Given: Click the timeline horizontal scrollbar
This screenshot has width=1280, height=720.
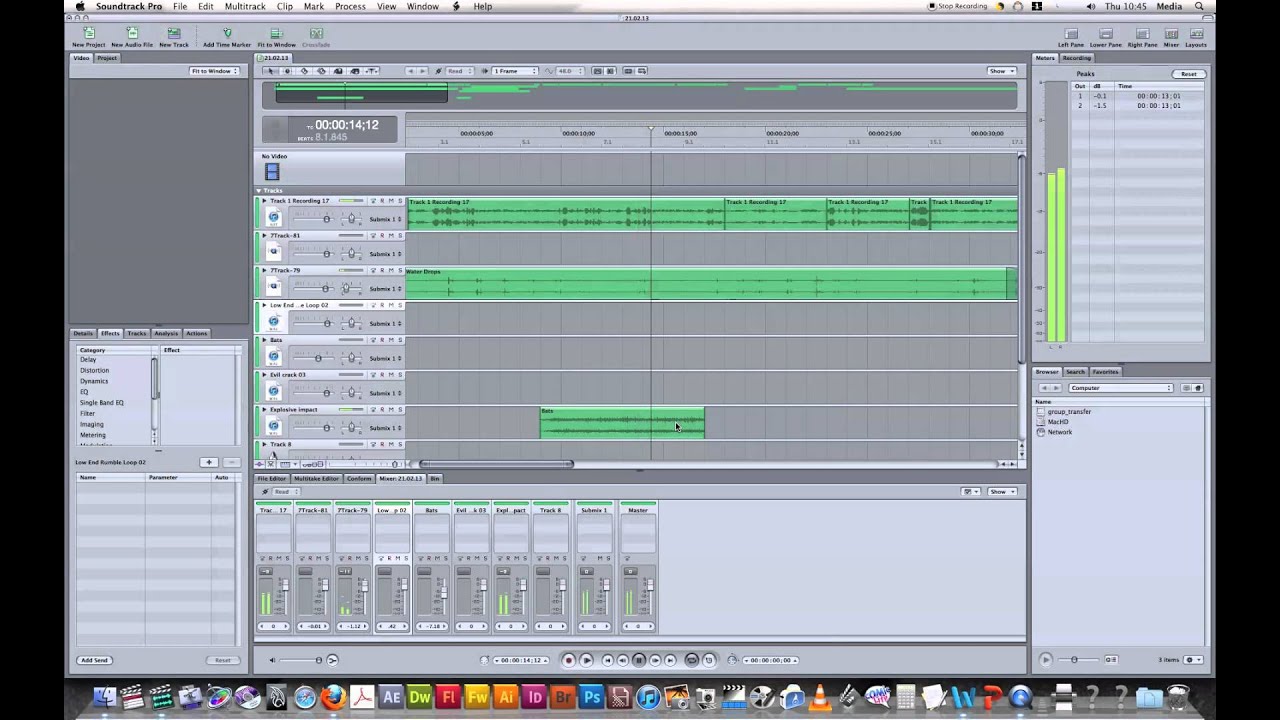Looking at the screenshot, I should 497,464.
